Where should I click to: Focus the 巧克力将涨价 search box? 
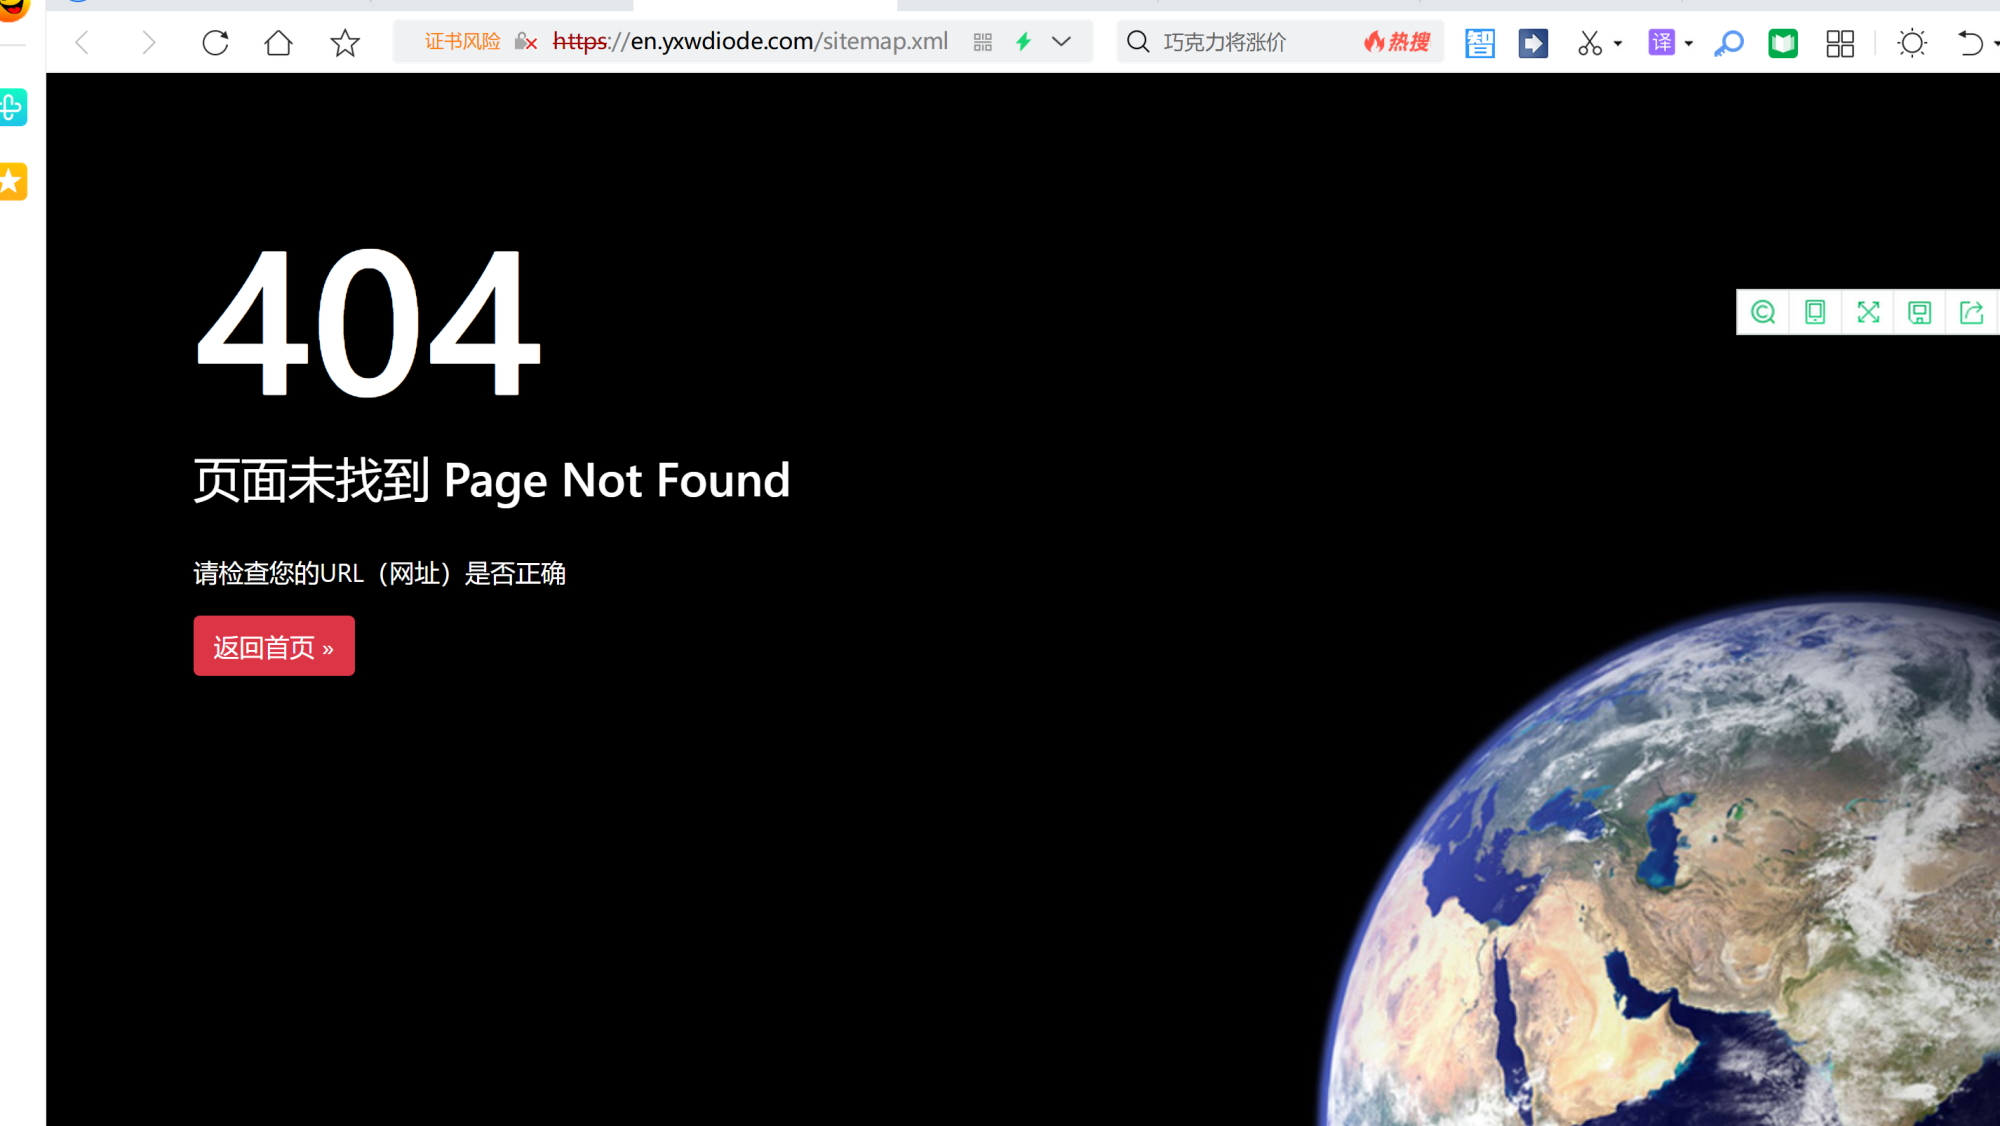point(1225,42)
